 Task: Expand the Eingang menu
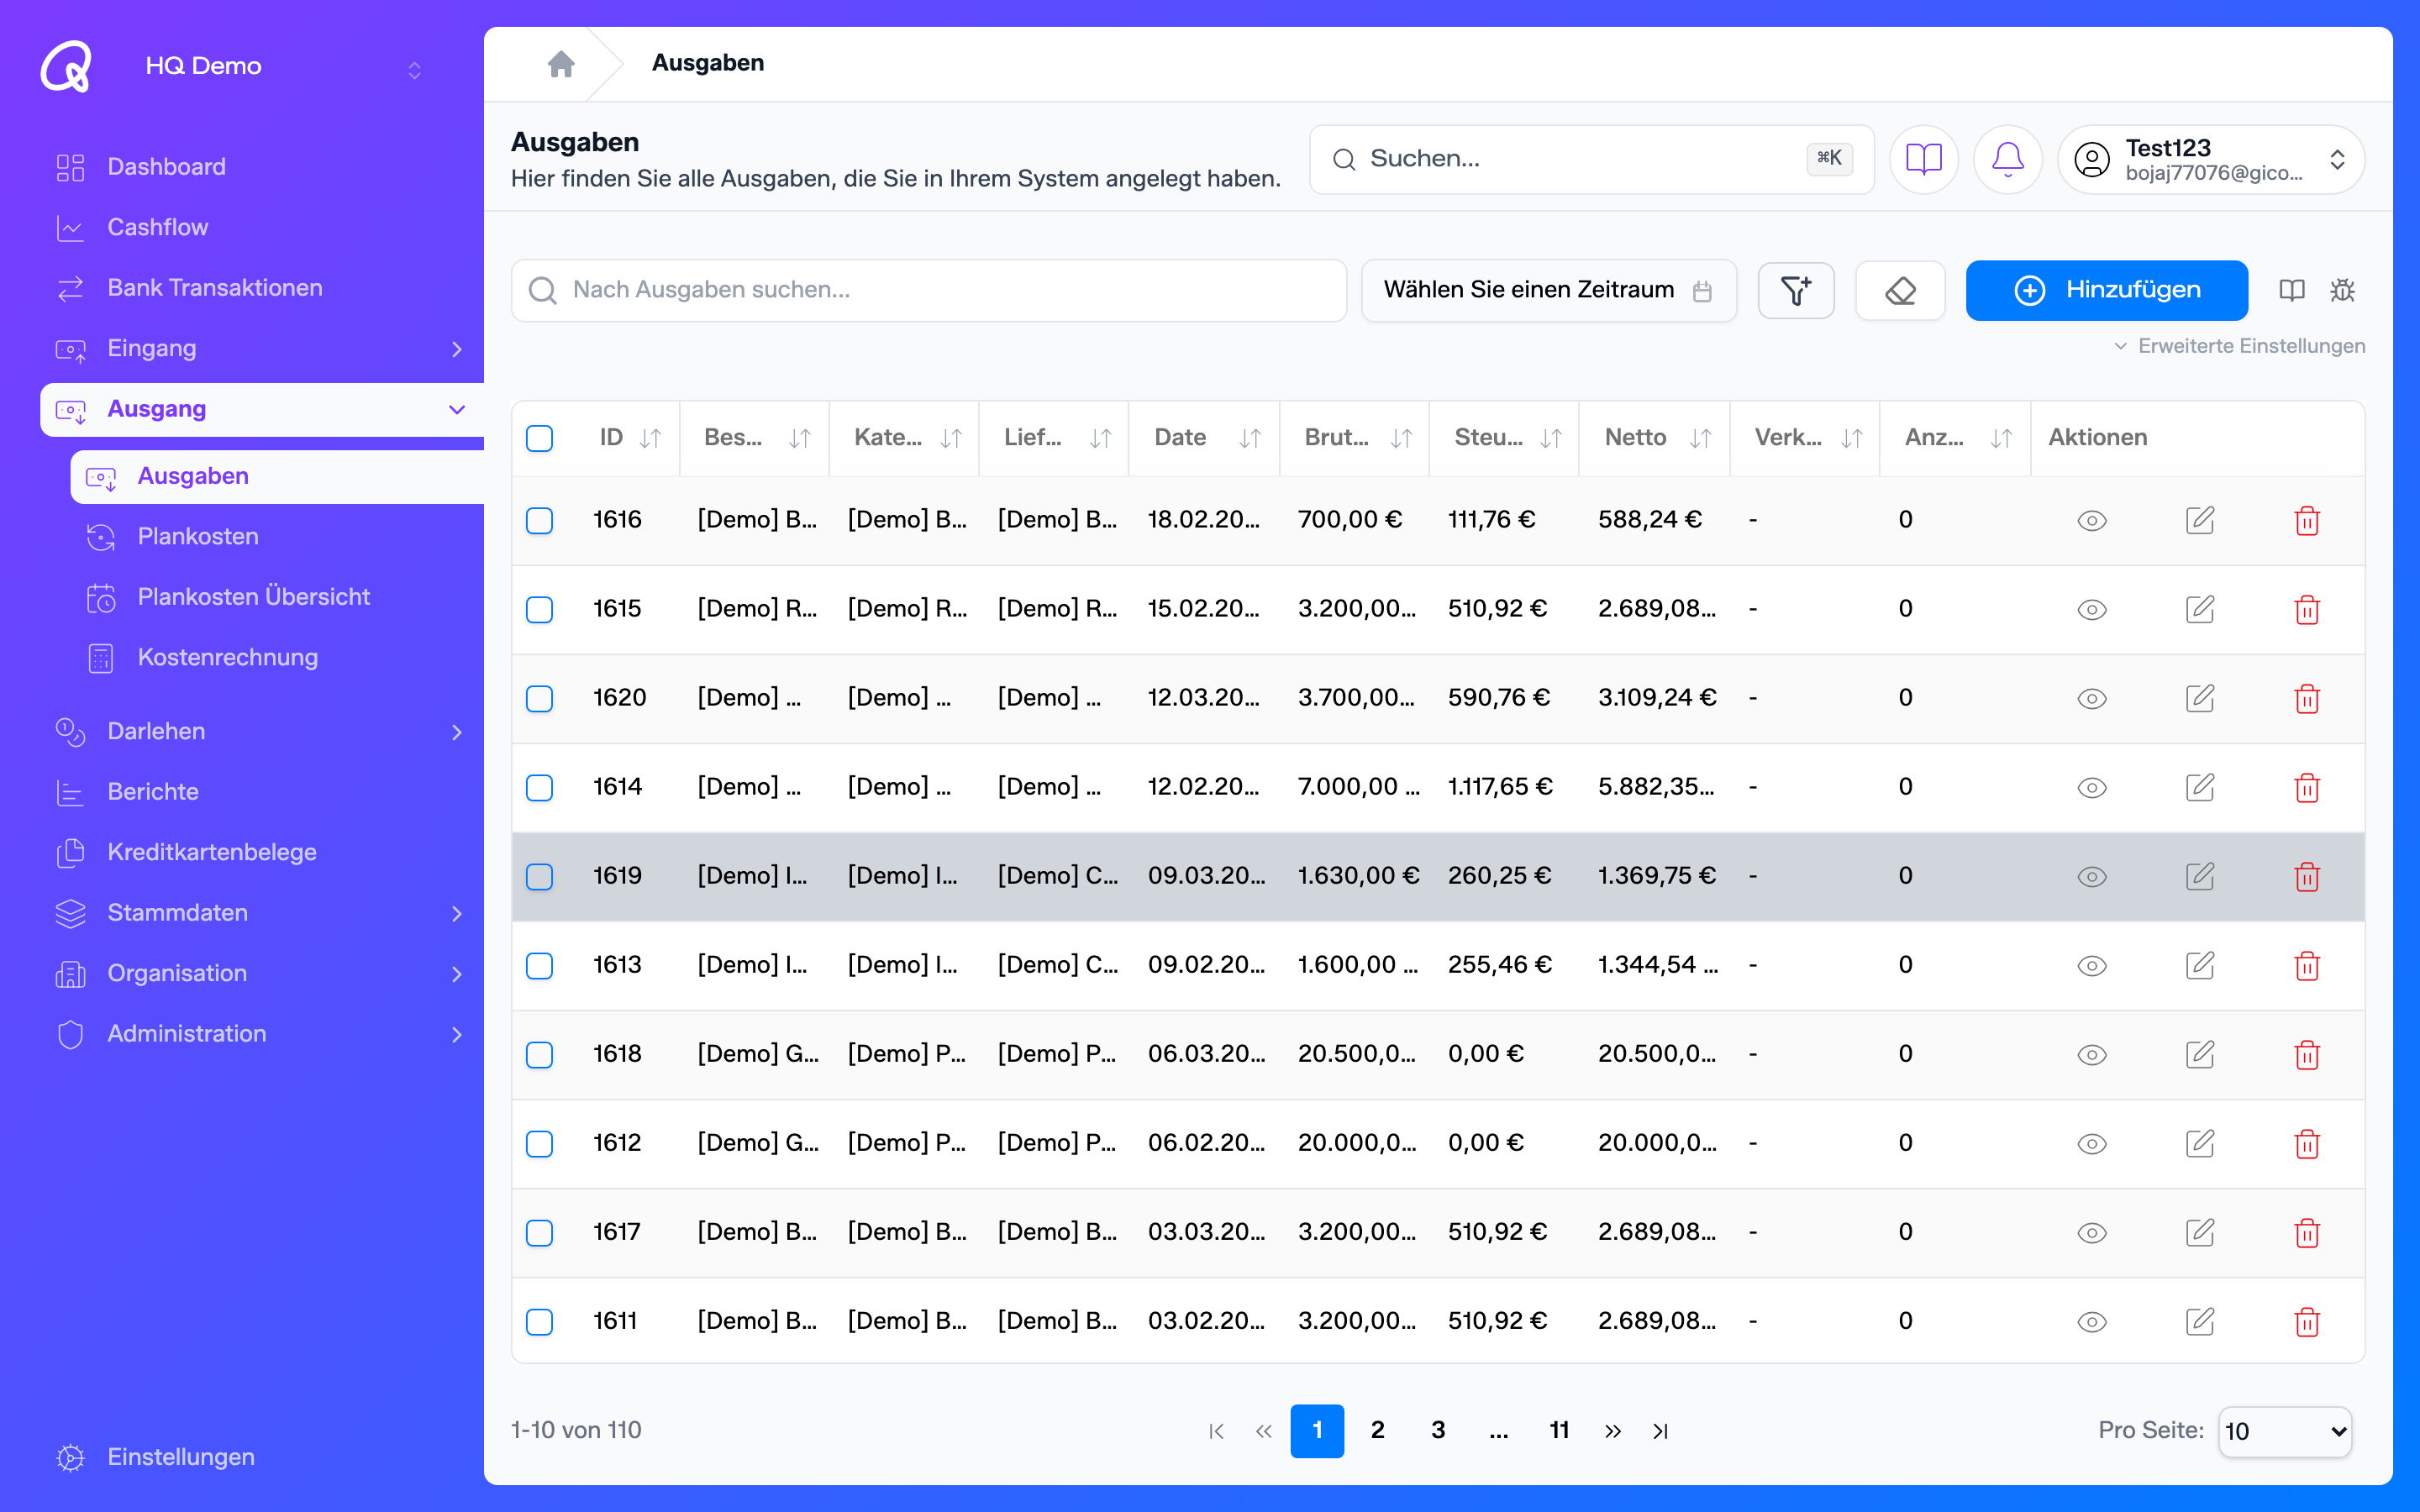[x=262, y=349]
